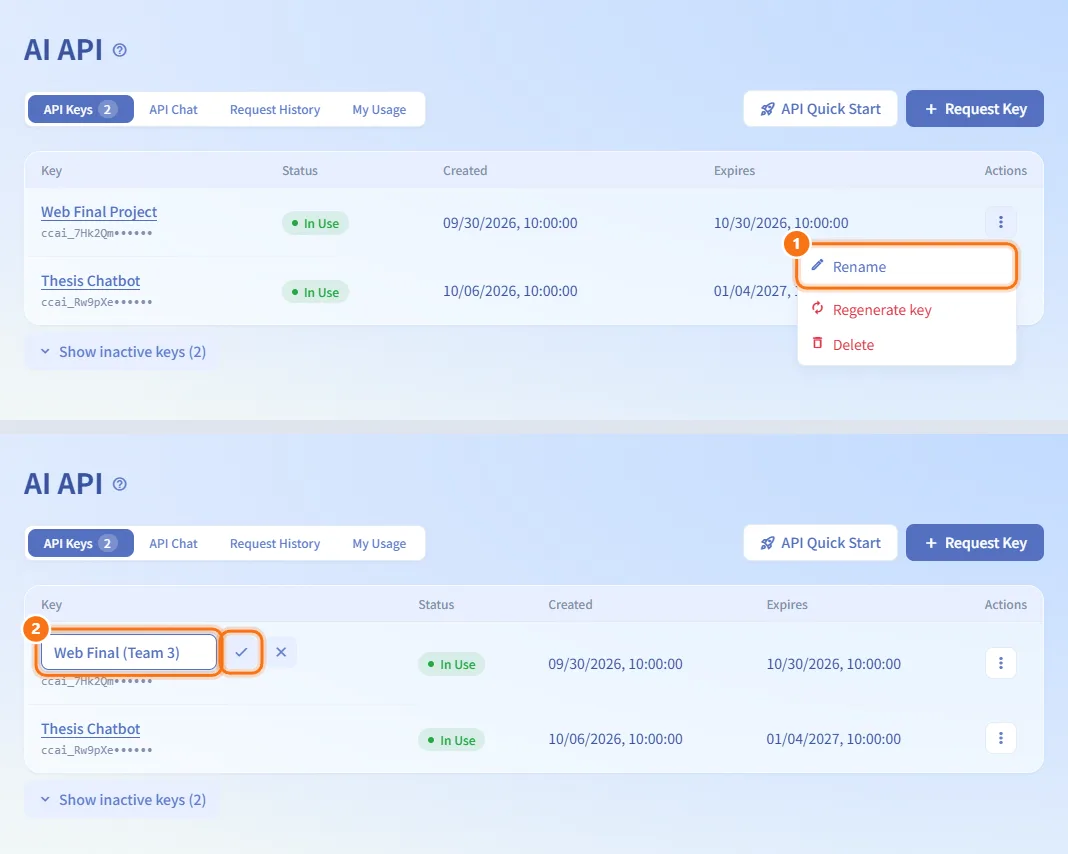Open API Quick Start in the lower panel
The image size is (1068, 854).
tap(820, 543)
